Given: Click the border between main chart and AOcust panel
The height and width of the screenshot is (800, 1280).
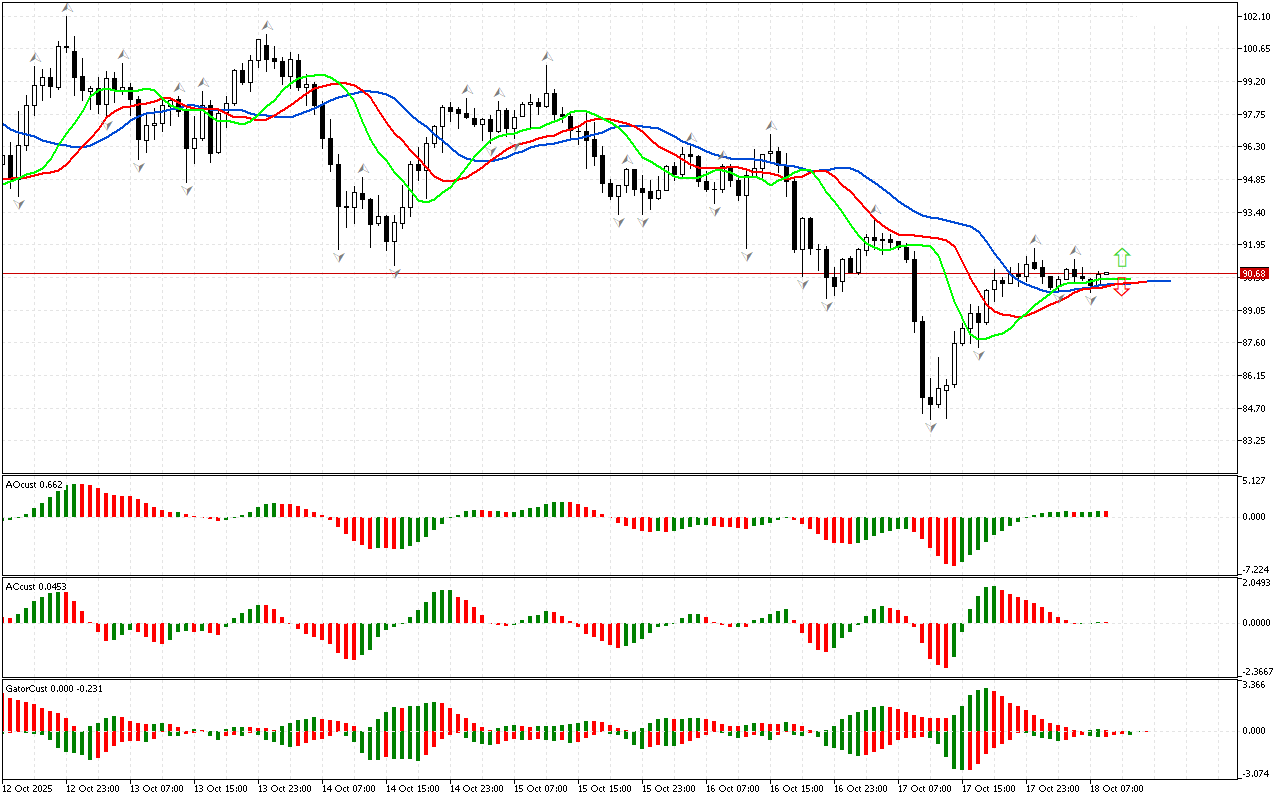Looking at the screenshot, I should [x=618, y=474].
